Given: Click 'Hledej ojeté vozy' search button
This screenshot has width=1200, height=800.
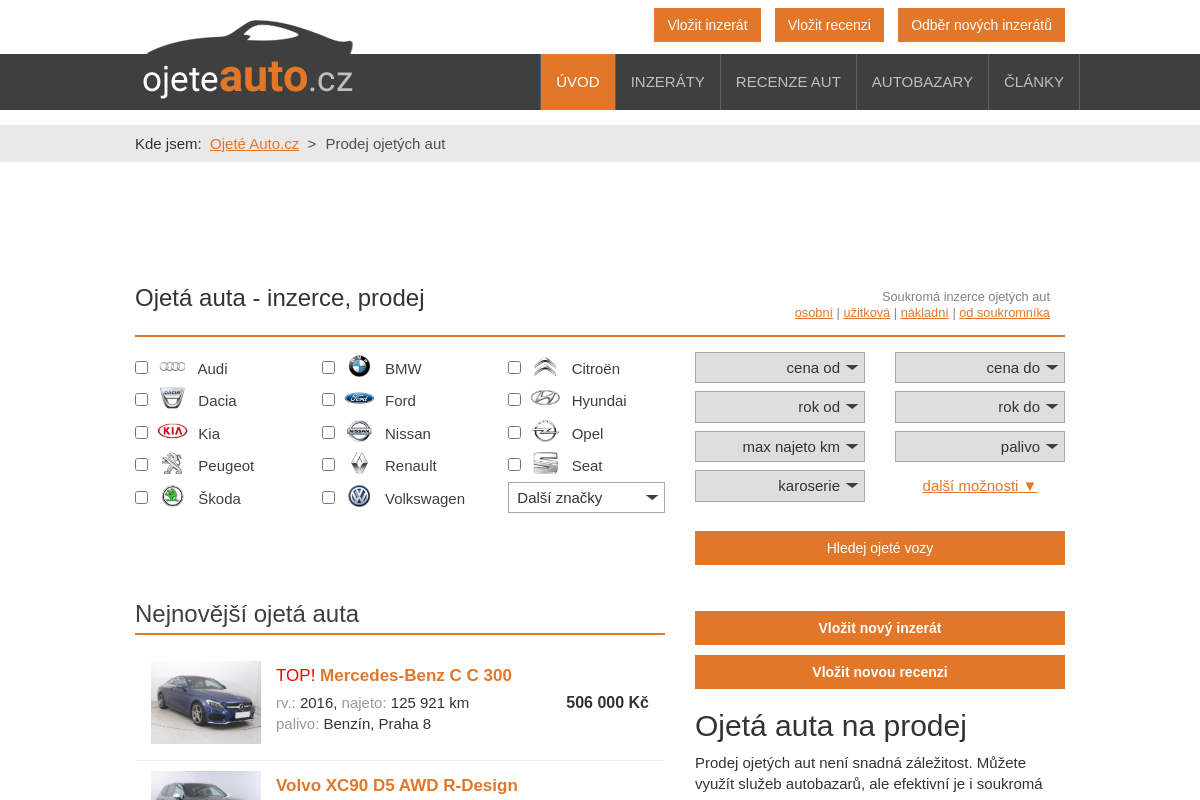Looking at the screenshot, I should 880,548.
